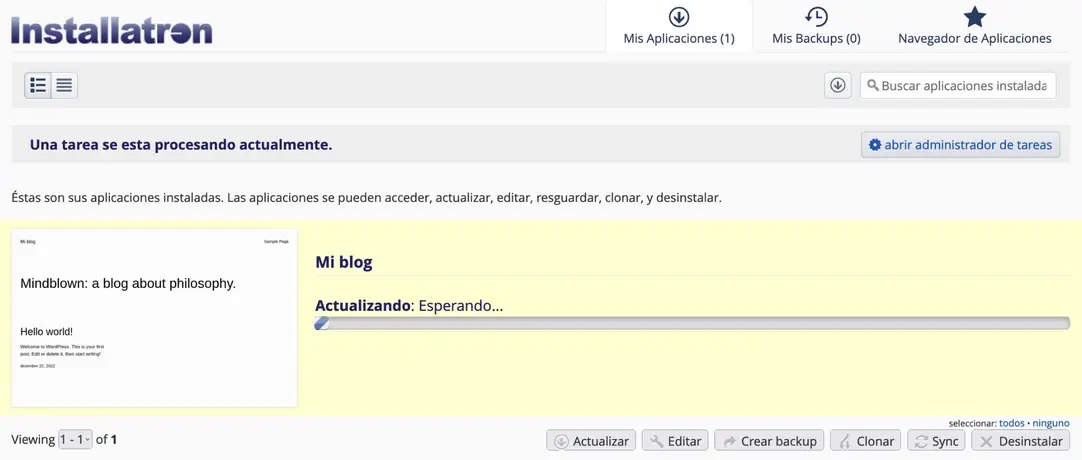Click the Editar button
This screenshot has width=1082, height=460.
coord(675,441)
